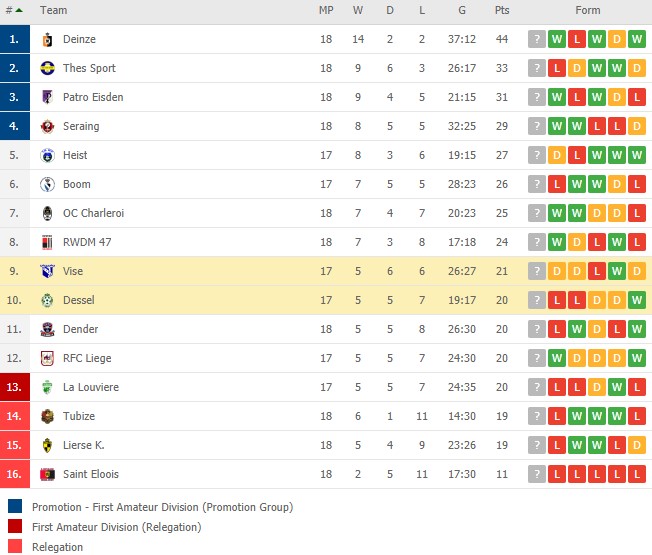Sort standings by Pts column header
Screen dimensions: 652x555
click(x=502, y=10)
